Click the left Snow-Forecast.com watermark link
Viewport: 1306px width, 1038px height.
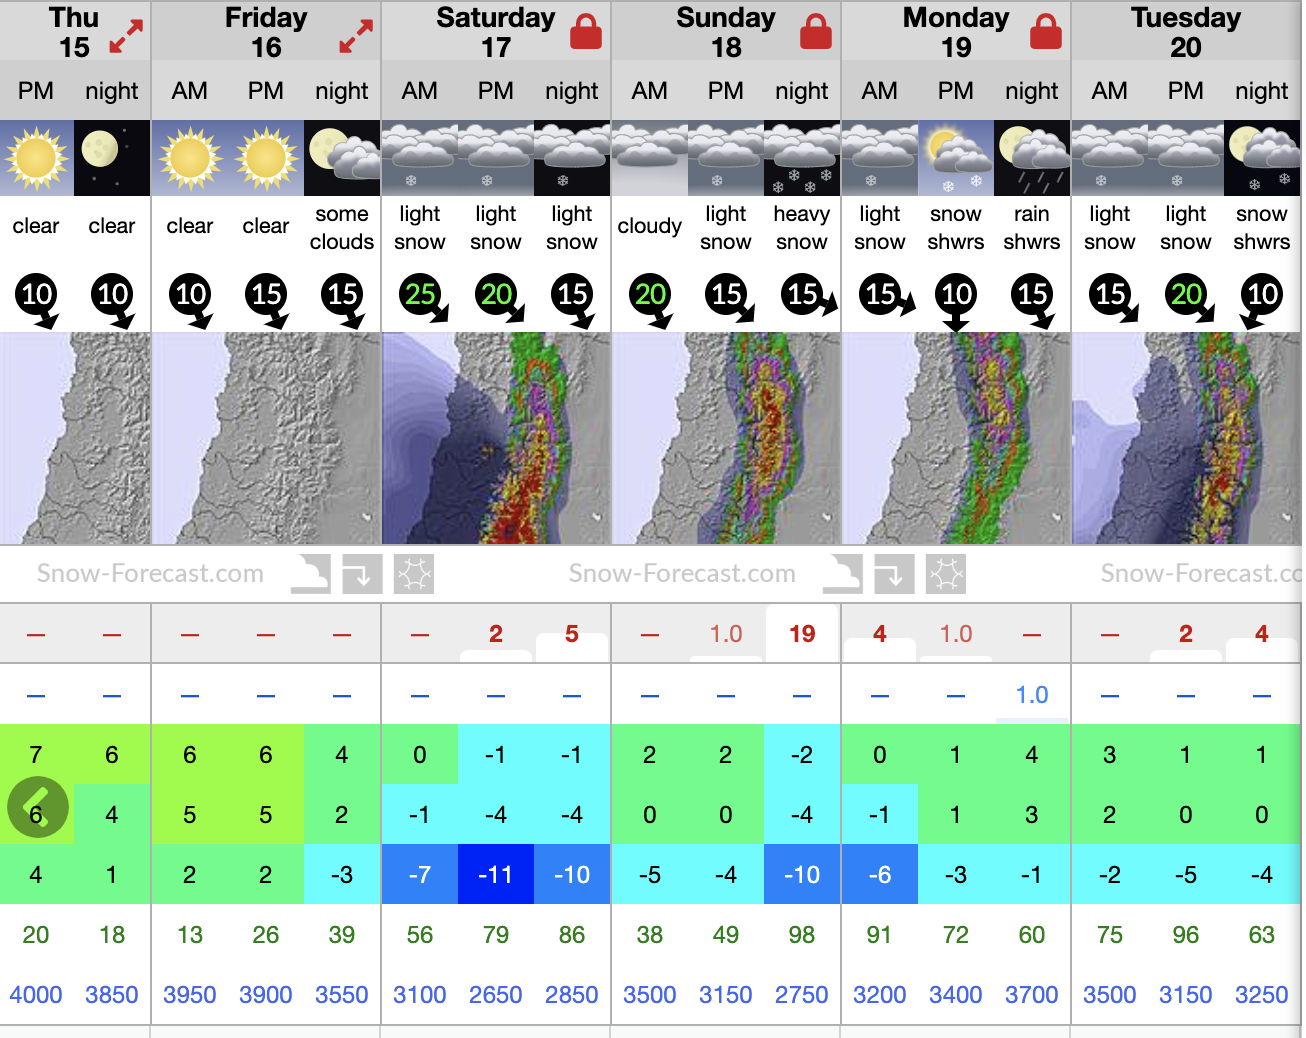tap(150, 573)
